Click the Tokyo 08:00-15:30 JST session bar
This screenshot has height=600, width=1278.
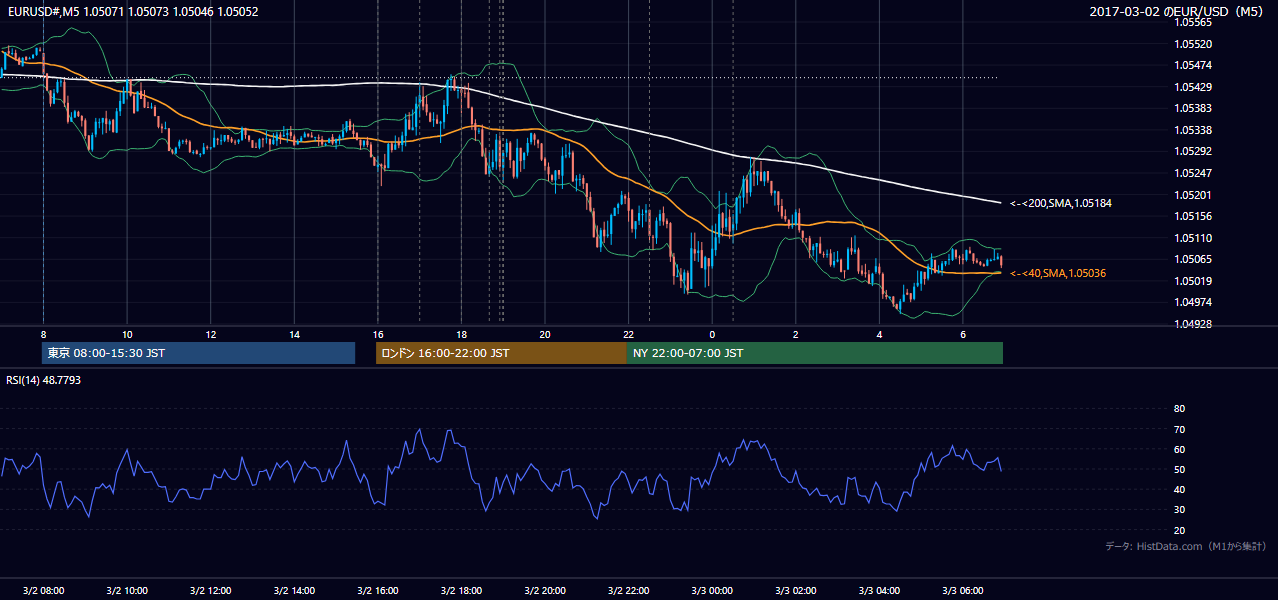tap(199, 353)
